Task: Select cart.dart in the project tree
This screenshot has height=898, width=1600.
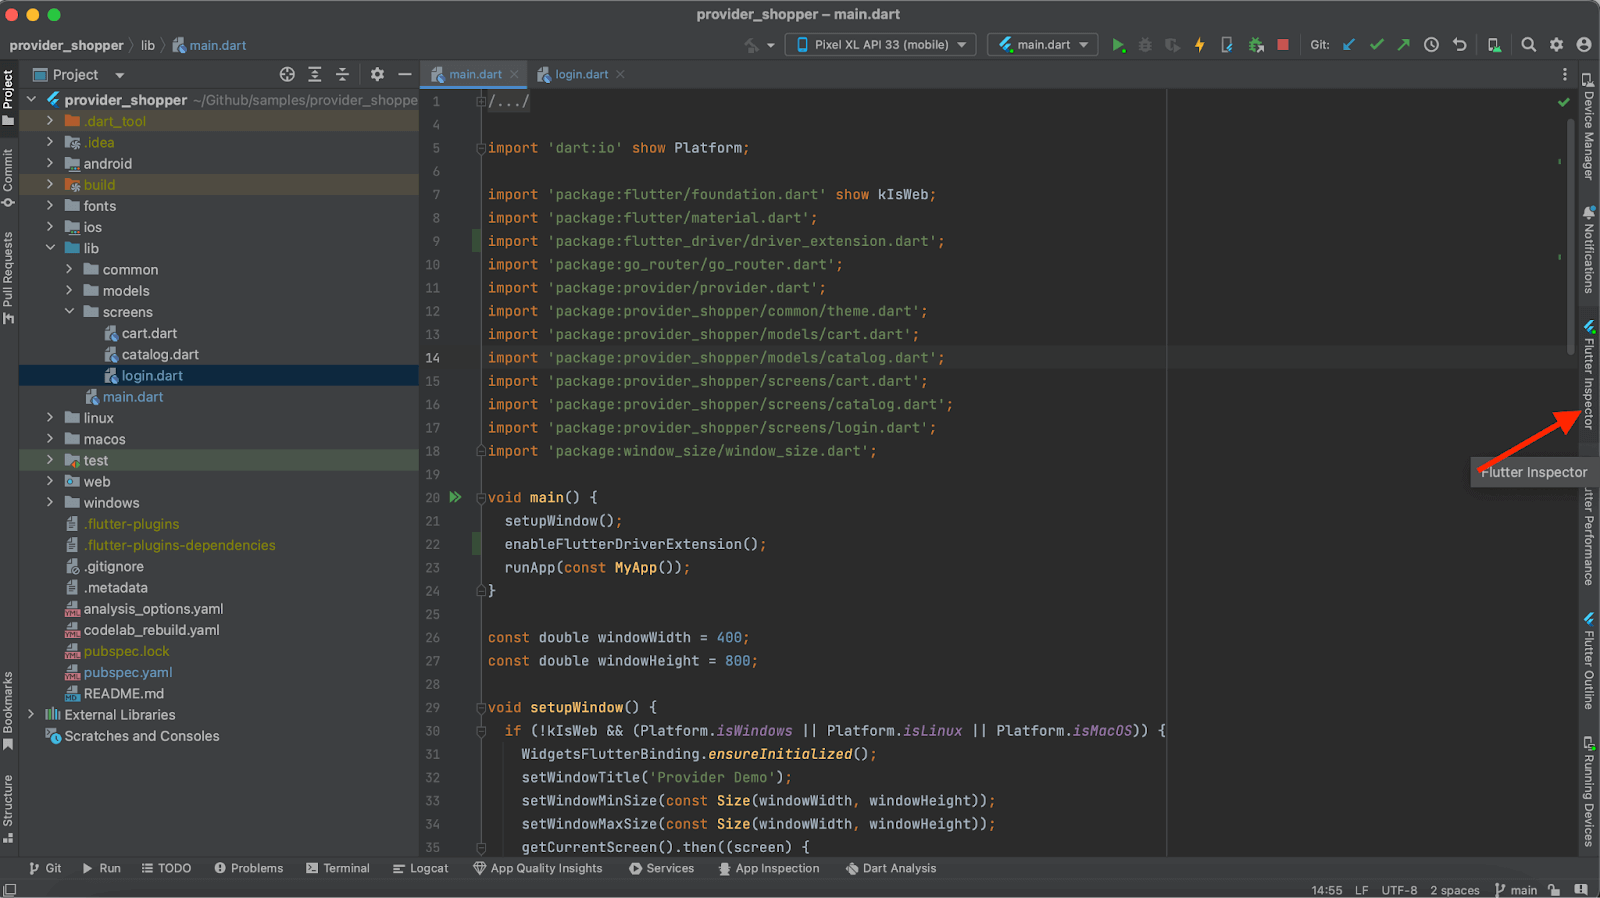Action: [149, 333]
